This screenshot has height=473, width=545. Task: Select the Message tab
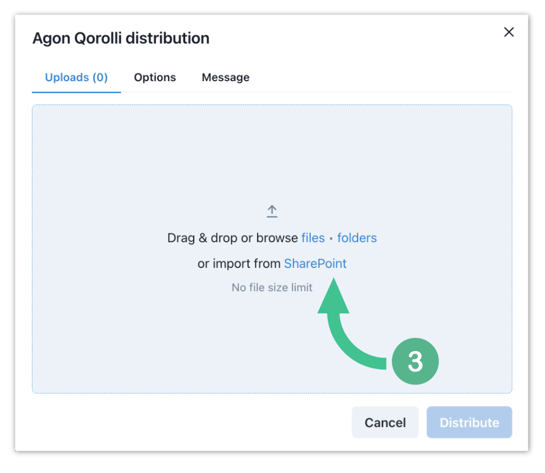pyautogui.click(x=226, y=77)
